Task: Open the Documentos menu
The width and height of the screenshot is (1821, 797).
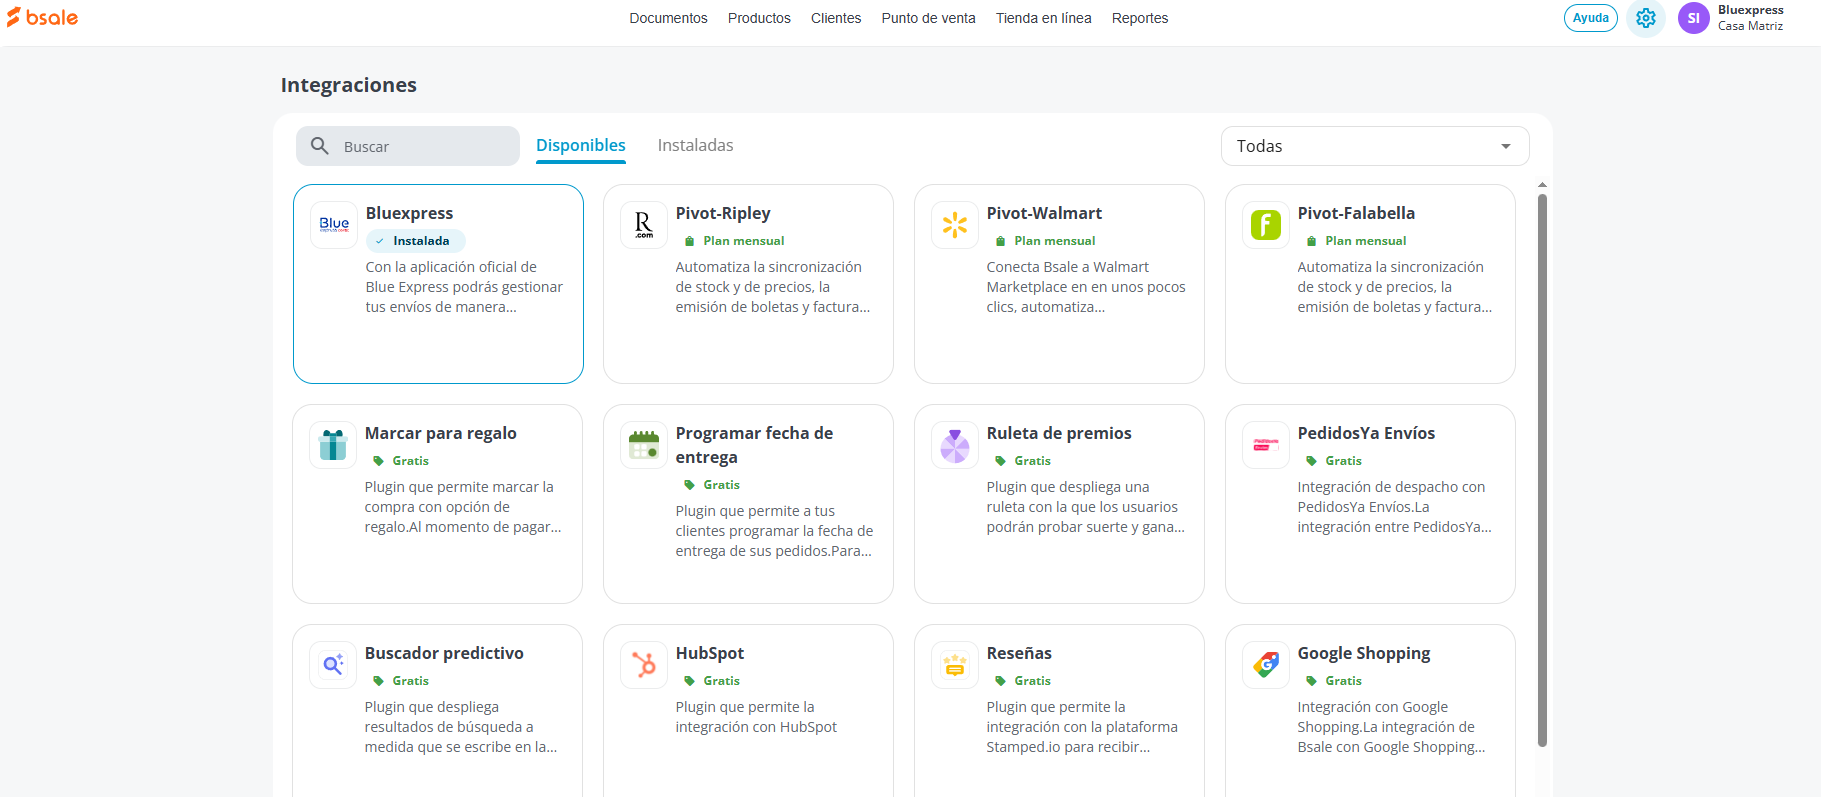Action: click(x=668, y=18)
